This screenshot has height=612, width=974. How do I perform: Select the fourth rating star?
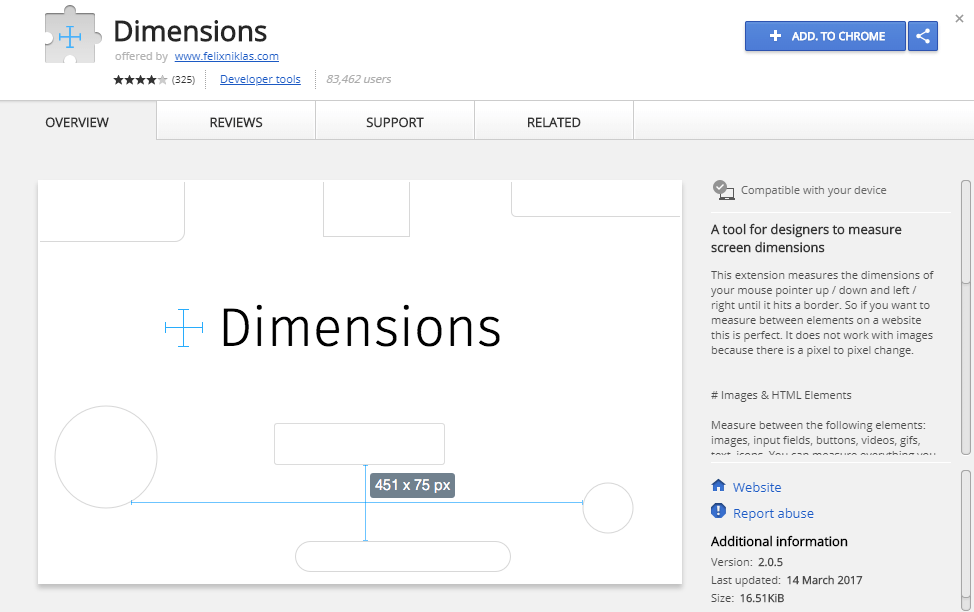[x=150, y=79]
